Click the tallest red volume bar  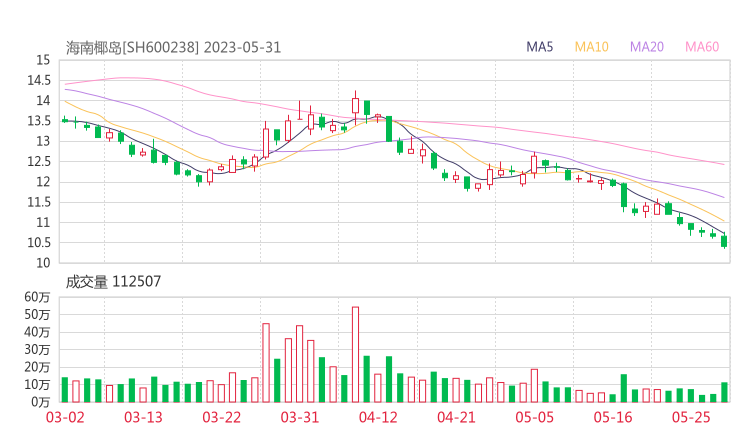355,355
